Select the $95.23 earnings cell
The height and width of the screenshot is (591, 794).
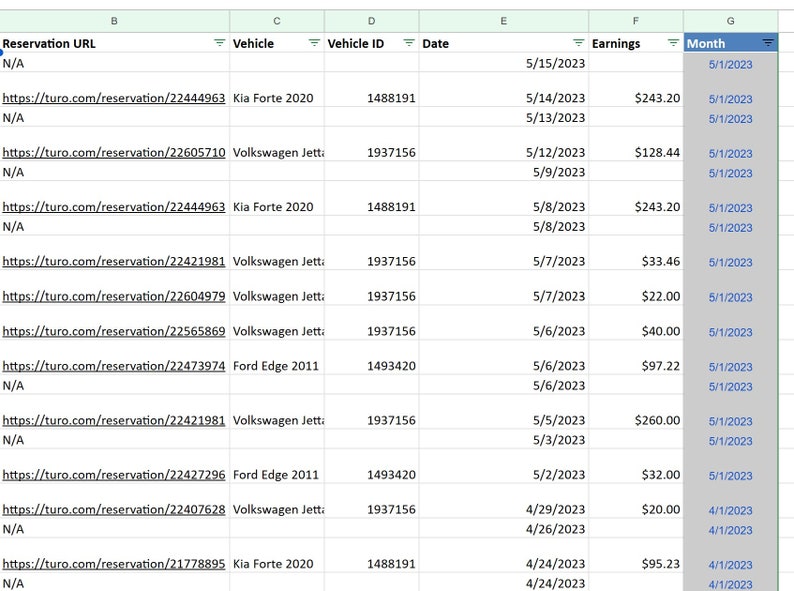coord(636,556)
